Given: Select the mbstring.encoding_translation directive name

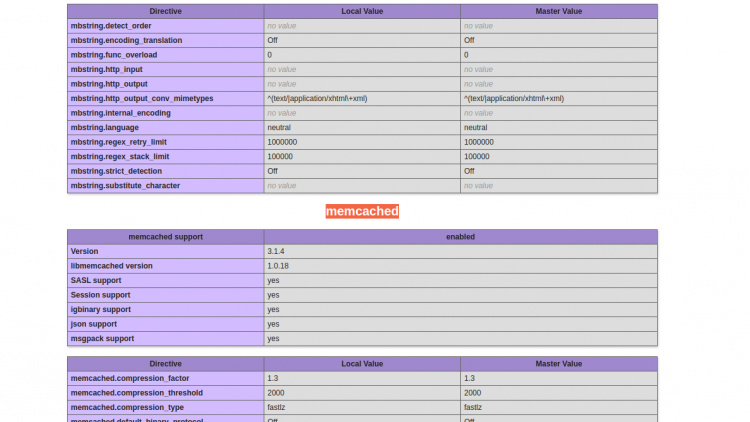Looking at the screenshot, I should tap(126, 40).
